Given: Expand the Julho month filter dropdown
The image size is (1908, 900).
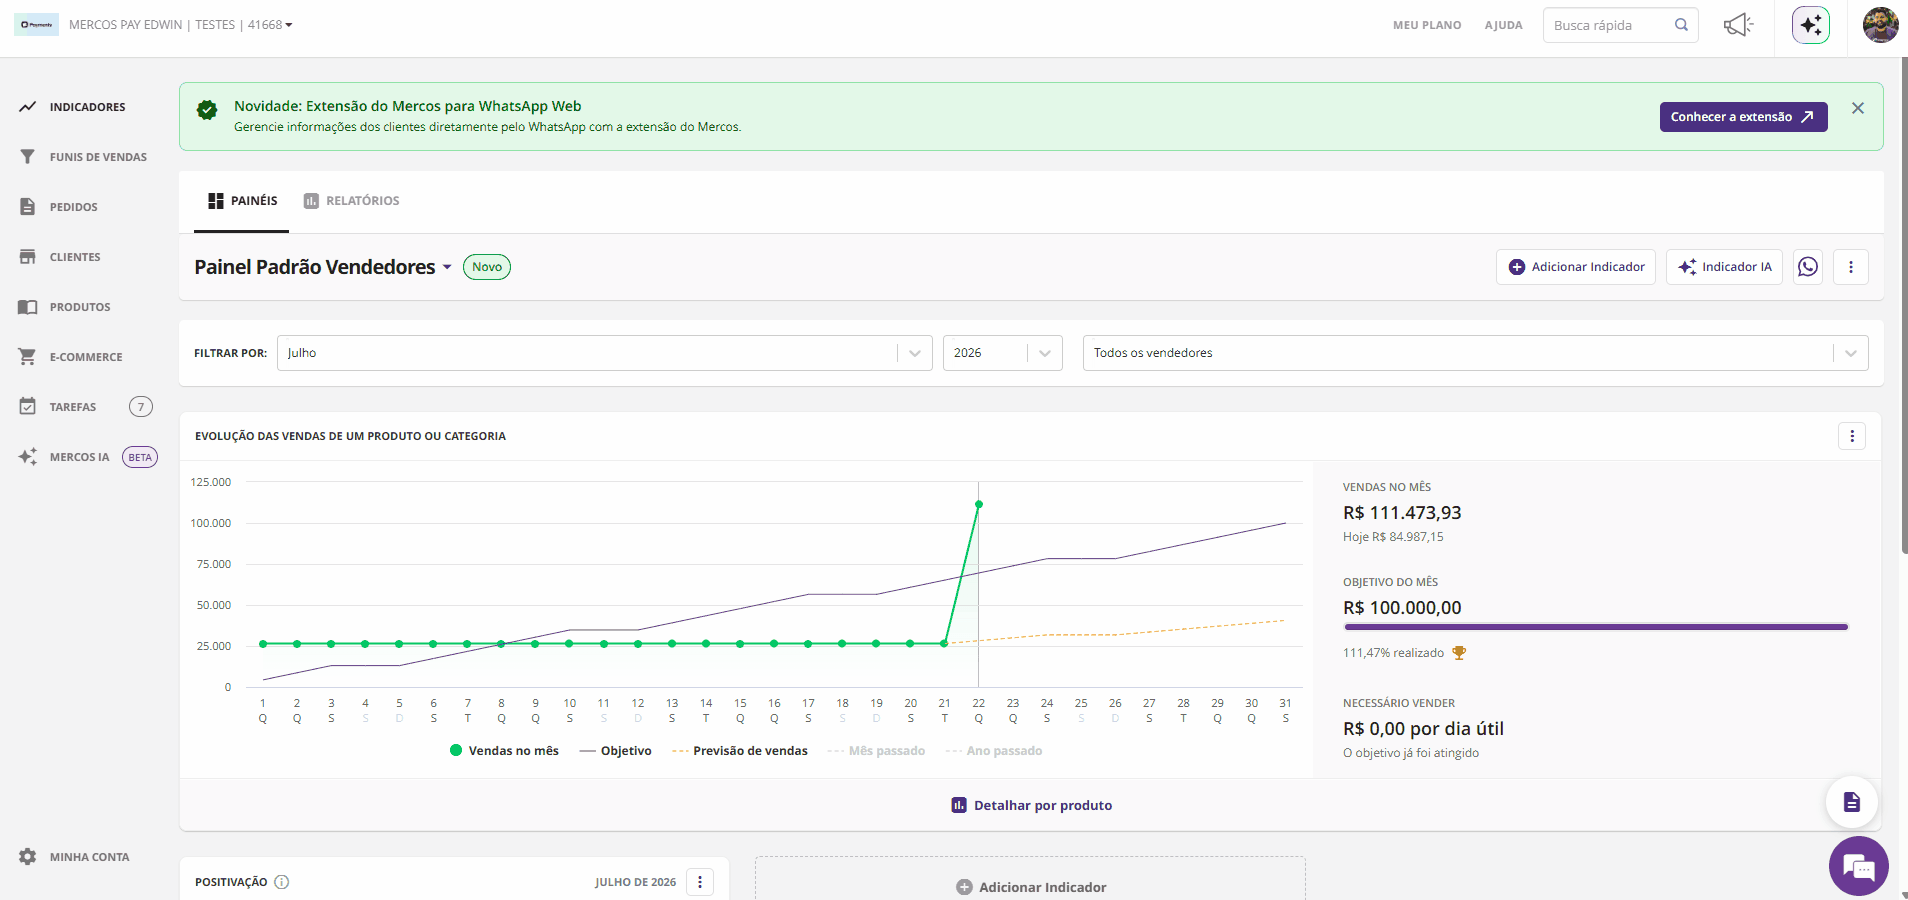Looking at the screenshot, I should [604, 353].
